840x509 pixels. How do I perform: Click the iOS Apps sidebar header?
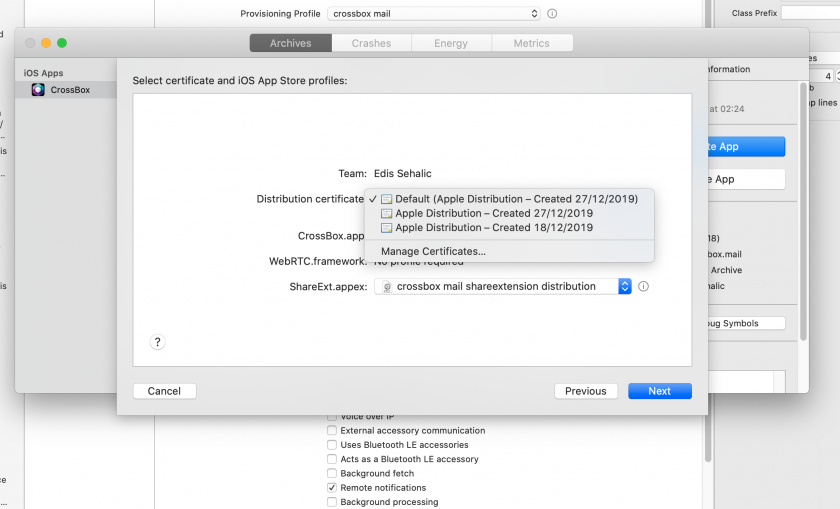pyautogui.click(x=43, y=73)
